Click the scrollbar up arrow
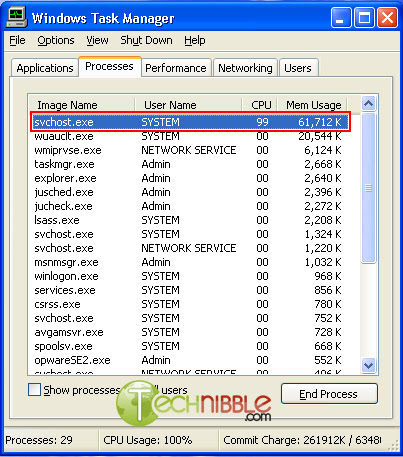Image resolution: width=403 pixels, height=457 pixels. point(368,104)
